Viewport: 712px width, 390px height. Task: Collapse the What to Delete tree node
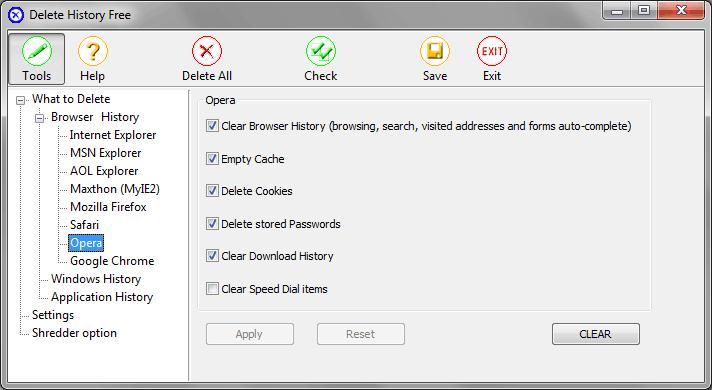point(20,100)
